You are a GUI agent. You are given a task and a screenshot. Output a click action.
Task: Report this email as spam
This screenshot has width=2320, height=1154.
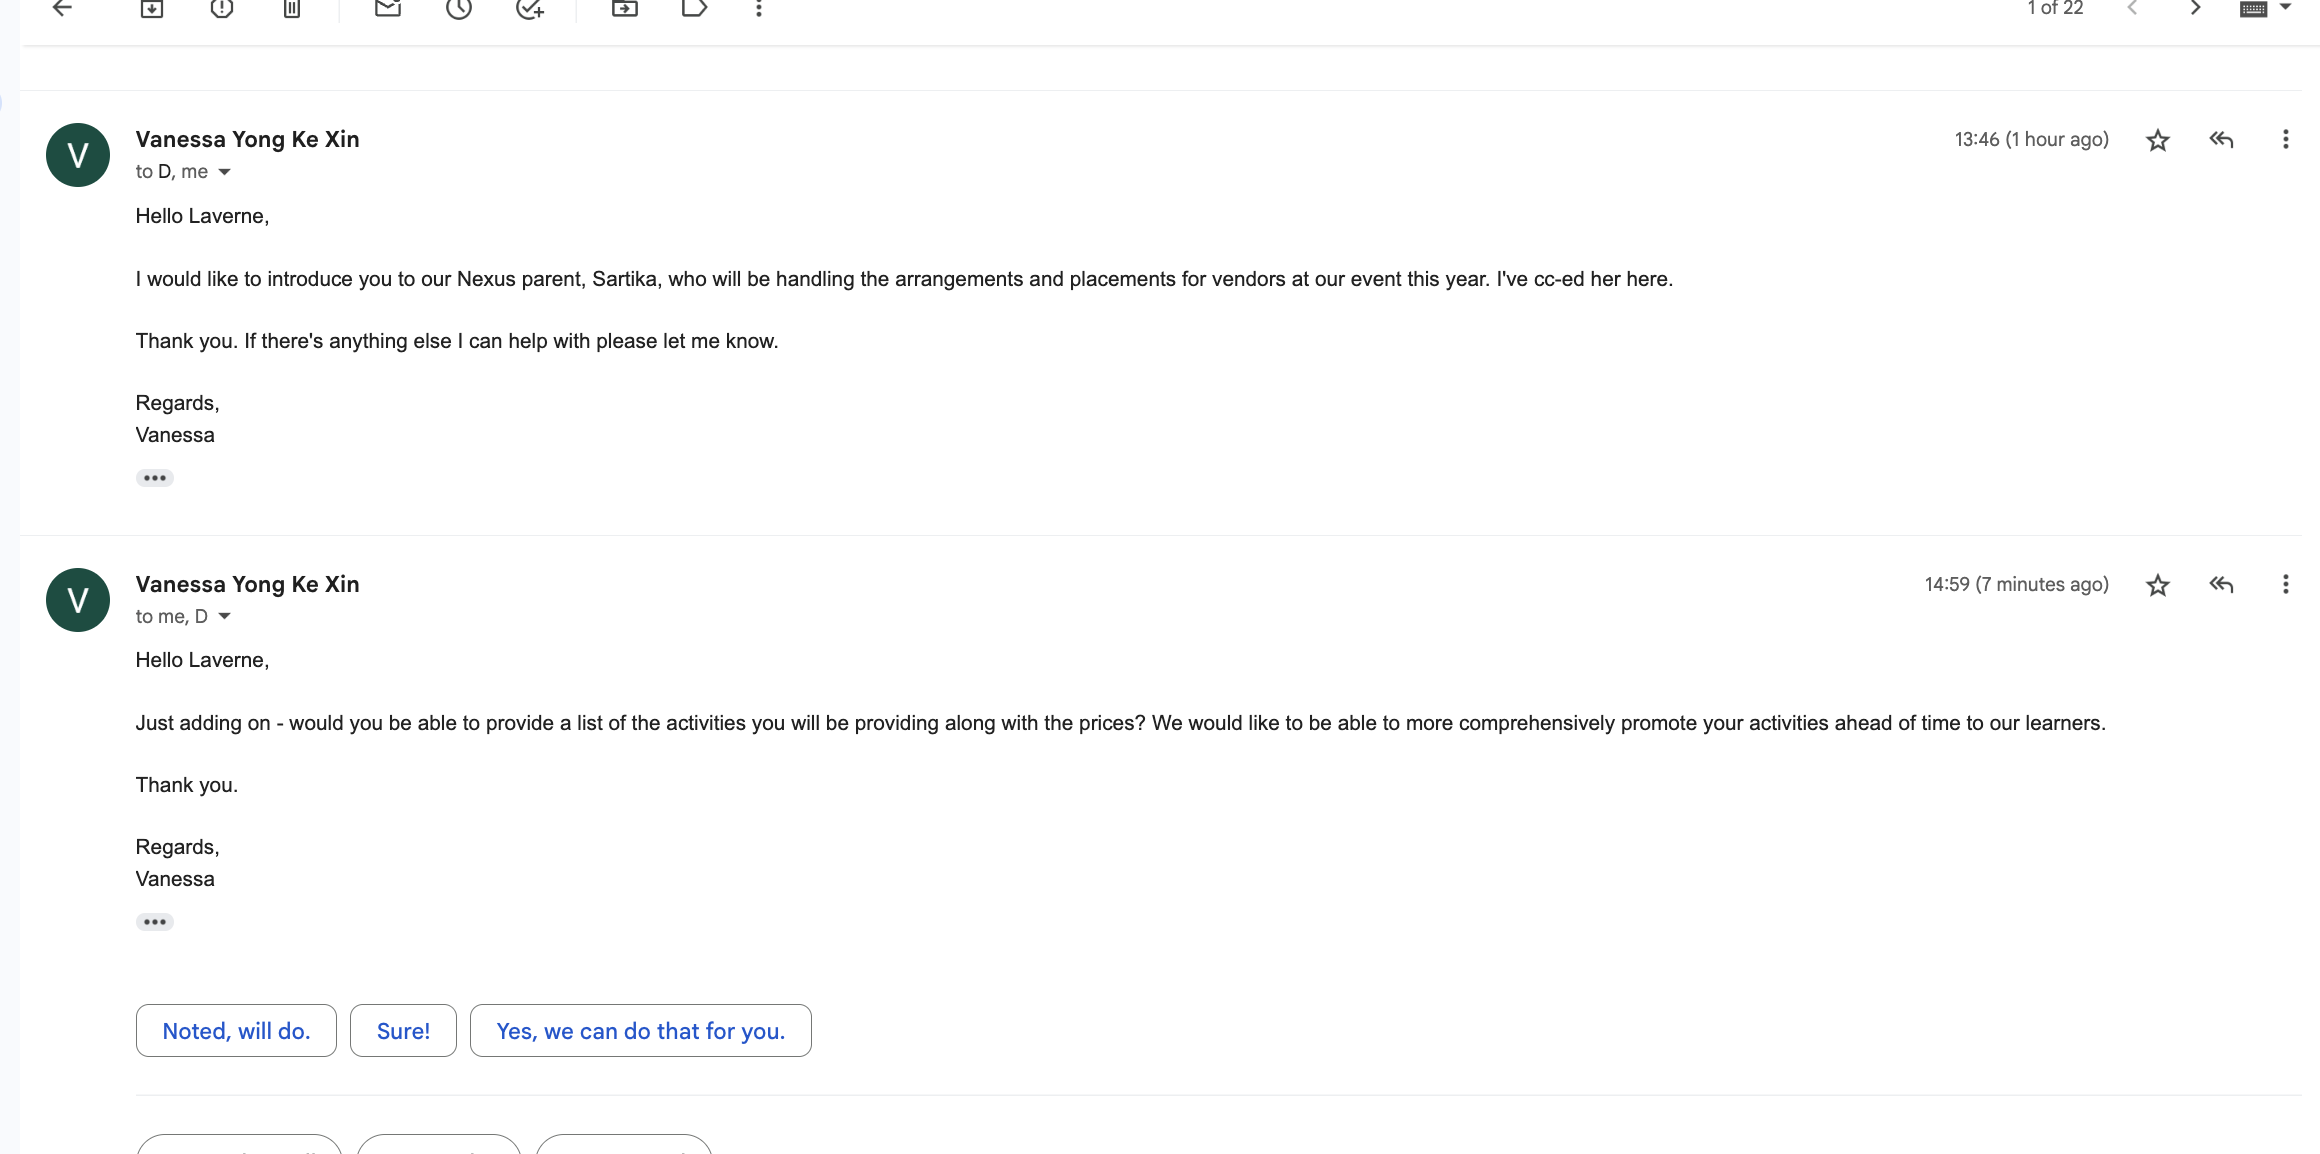click(x=222, y=8)
